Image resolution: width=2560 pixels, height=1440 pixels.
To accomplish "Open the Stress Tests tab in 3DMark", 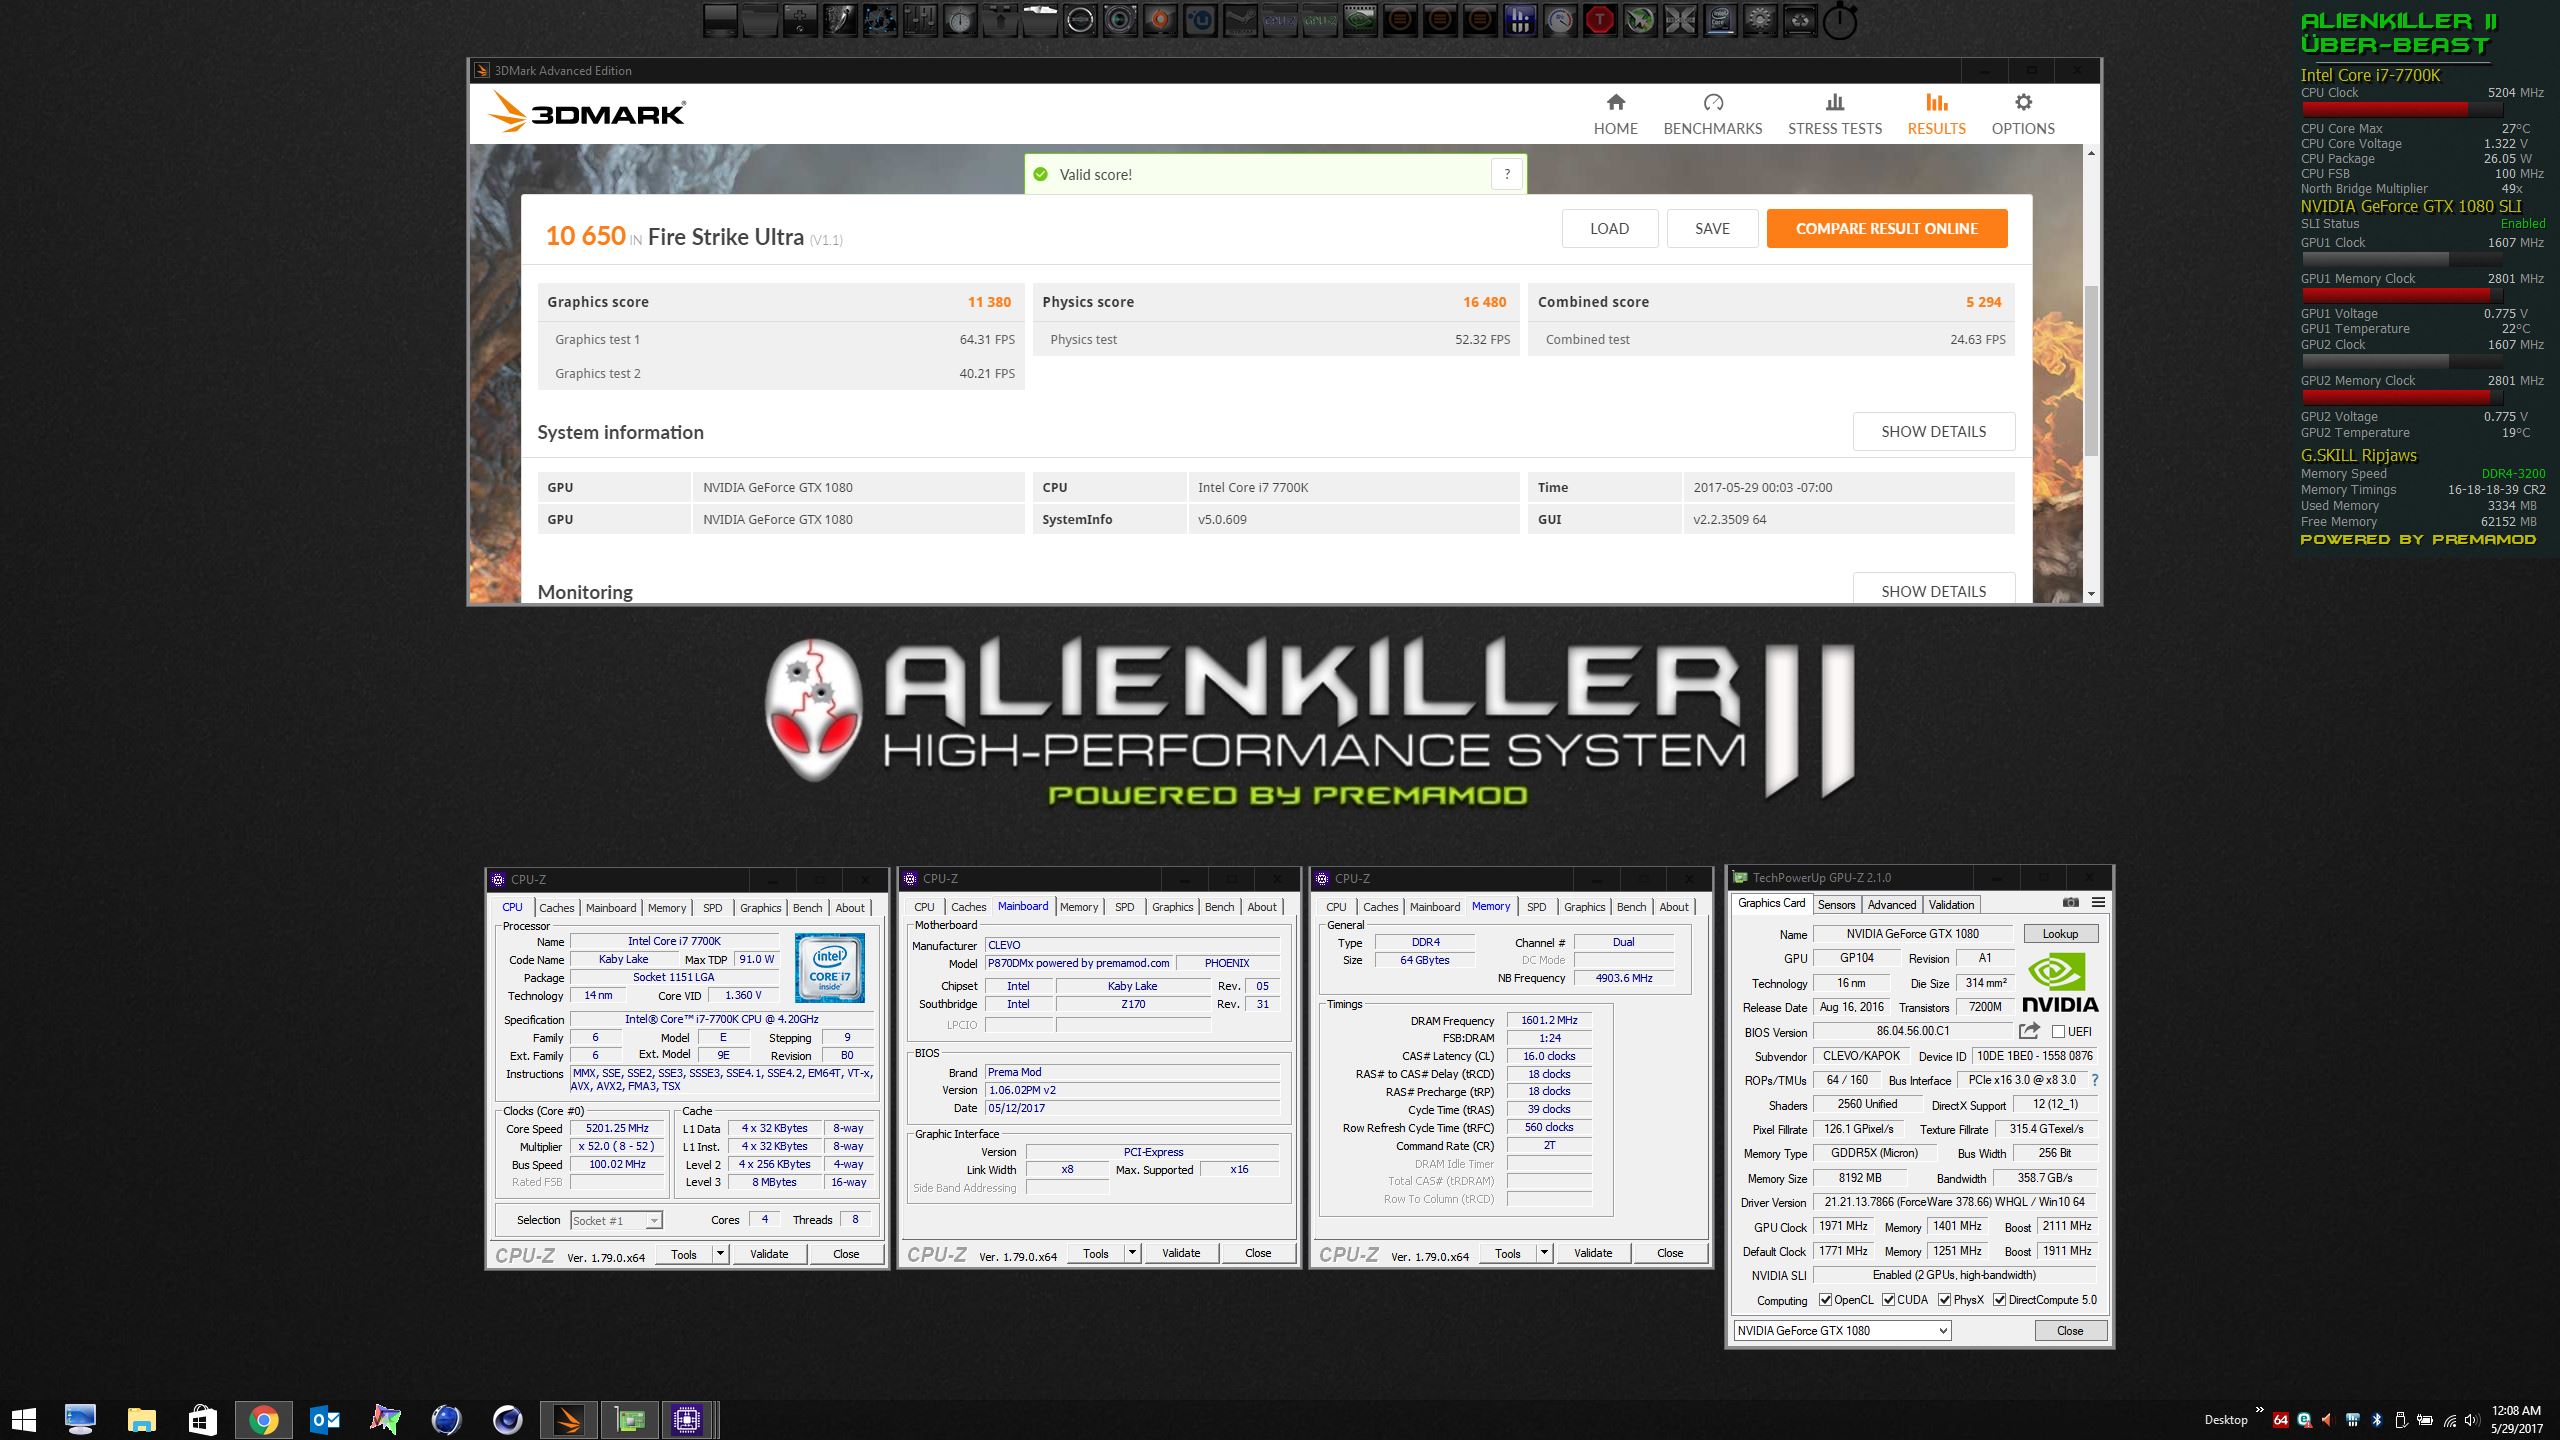I will [x=1834, y=115].
